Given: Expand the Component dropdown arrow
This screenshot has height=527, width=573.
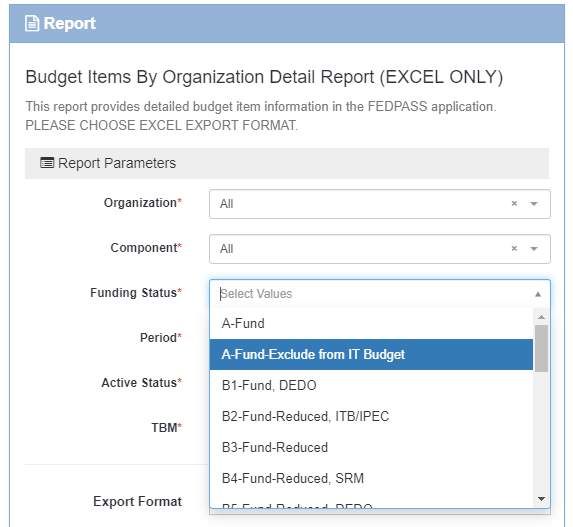Looking at the screenshot, I should (x=534, y=249).
